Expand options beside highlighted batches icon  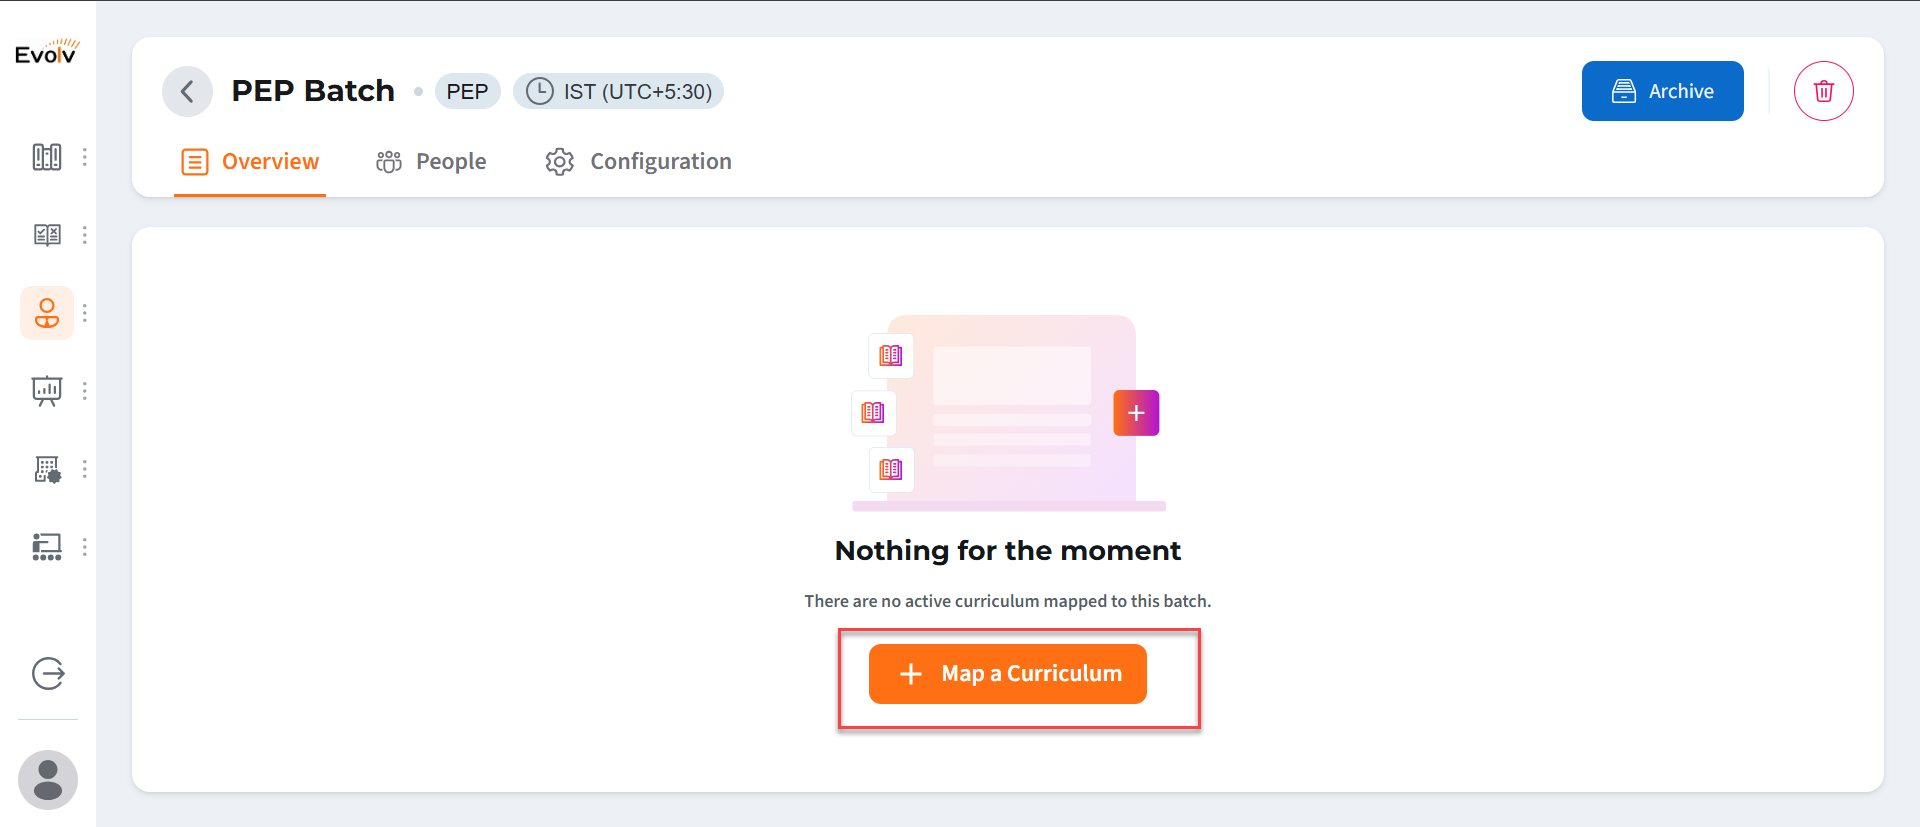tap(85, 313)
